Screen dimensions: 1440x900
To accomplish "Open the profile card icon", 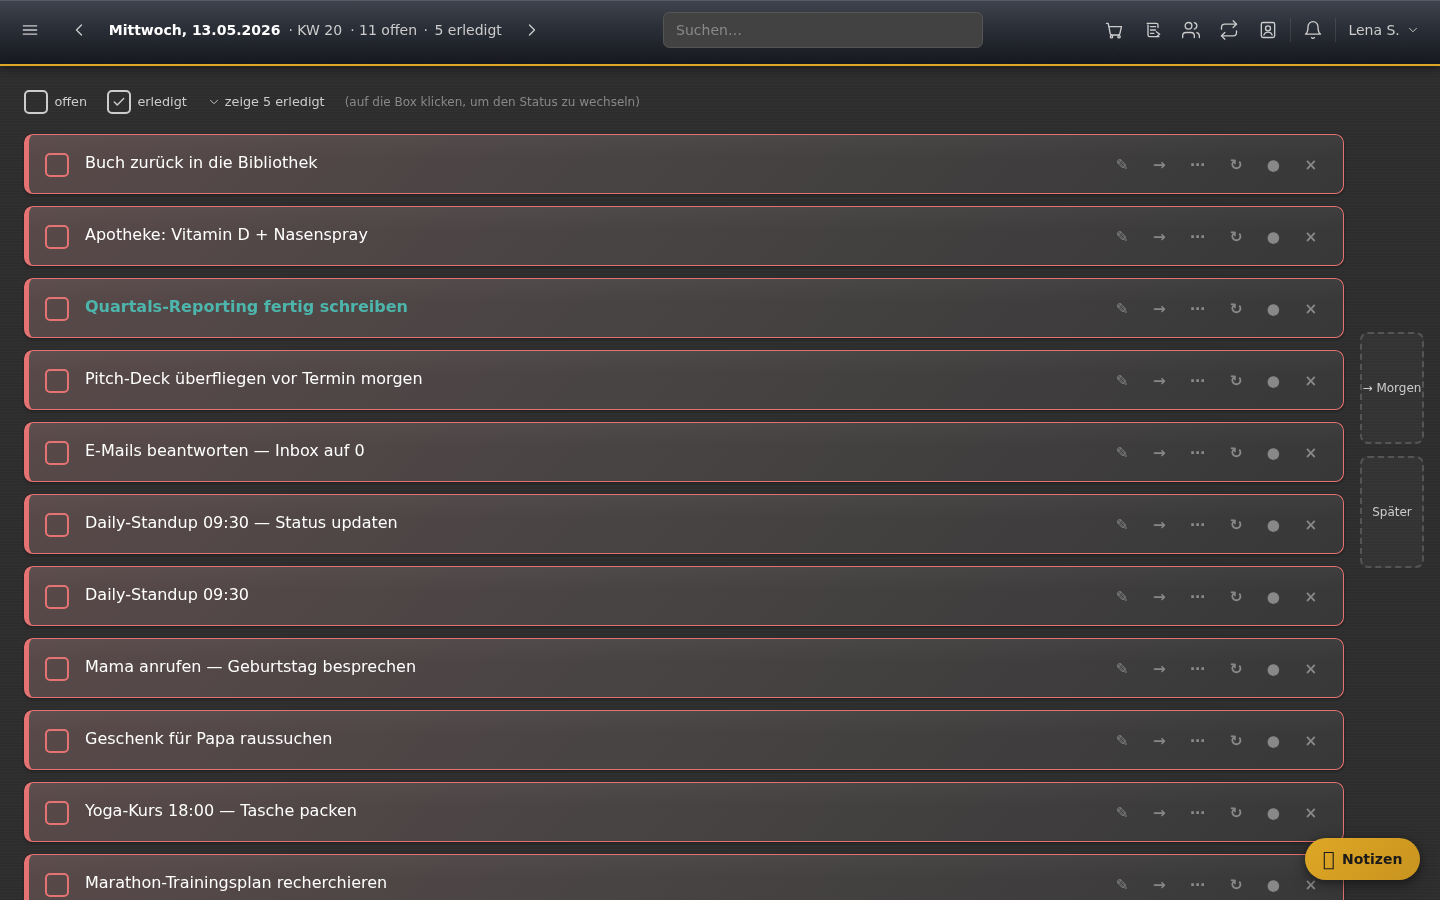I will (1268, 30).
